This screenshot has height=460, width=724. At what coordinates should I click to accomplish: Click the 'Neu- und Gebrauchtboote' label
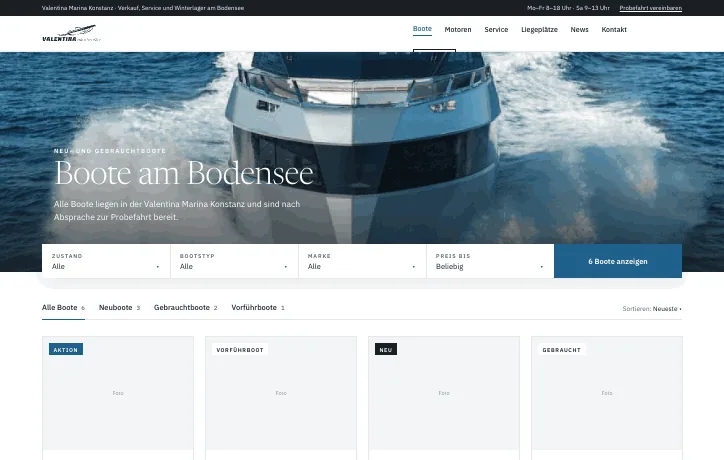pyautogui.click(x=109, y=151)
